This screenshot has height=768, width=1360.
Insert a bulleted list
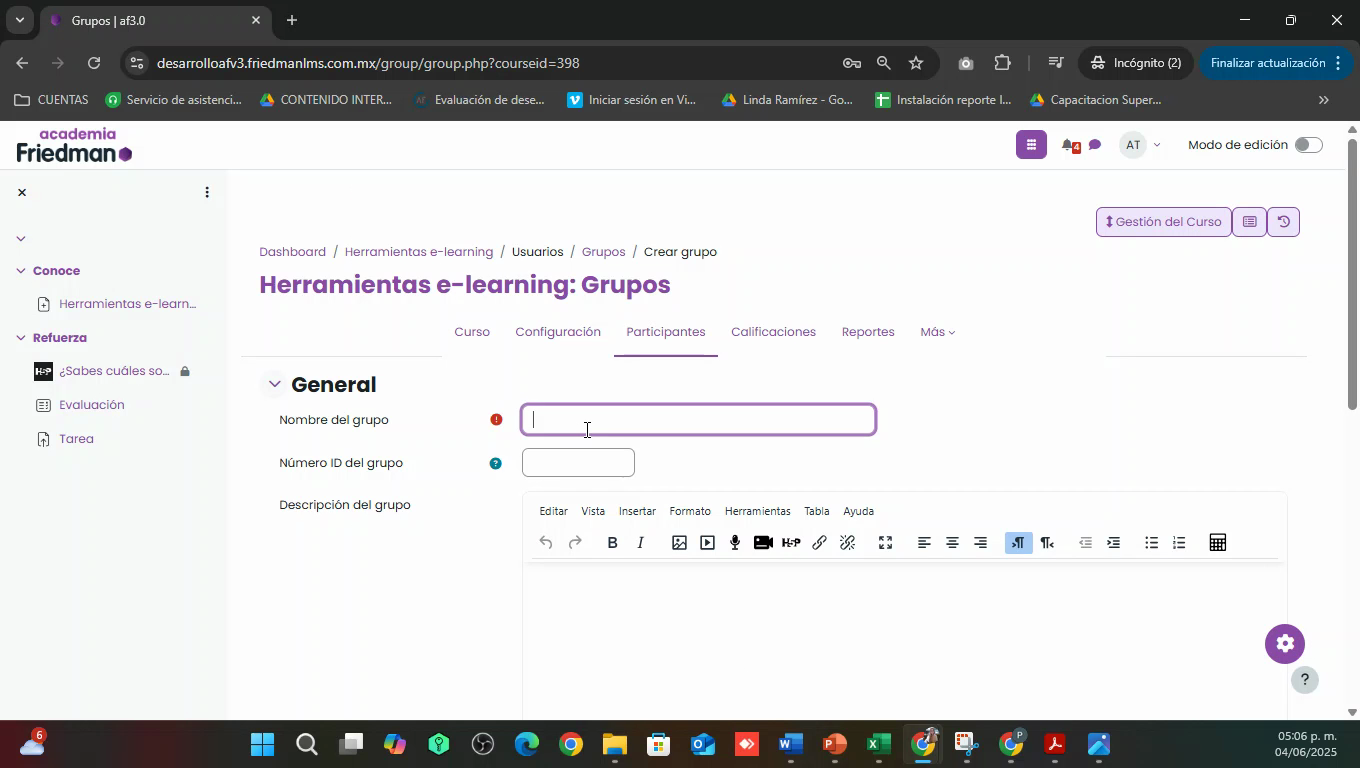1151,543
